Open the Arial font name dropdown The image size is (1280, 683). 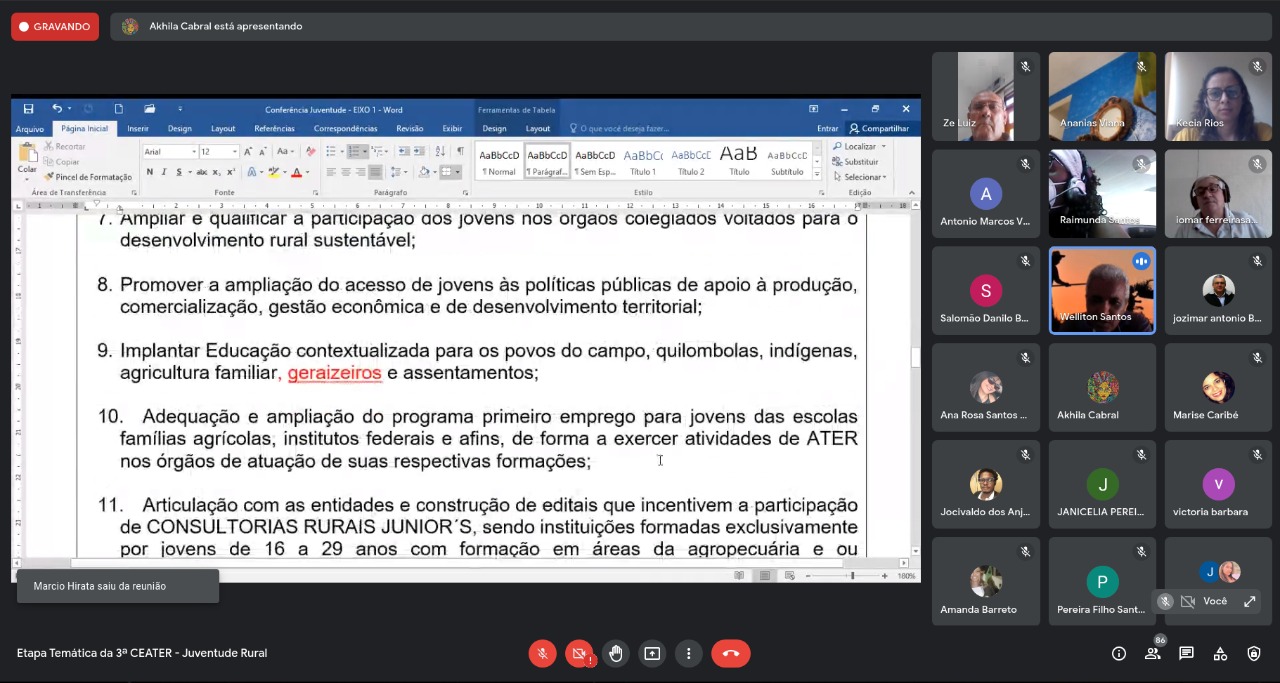coord(192,152)
